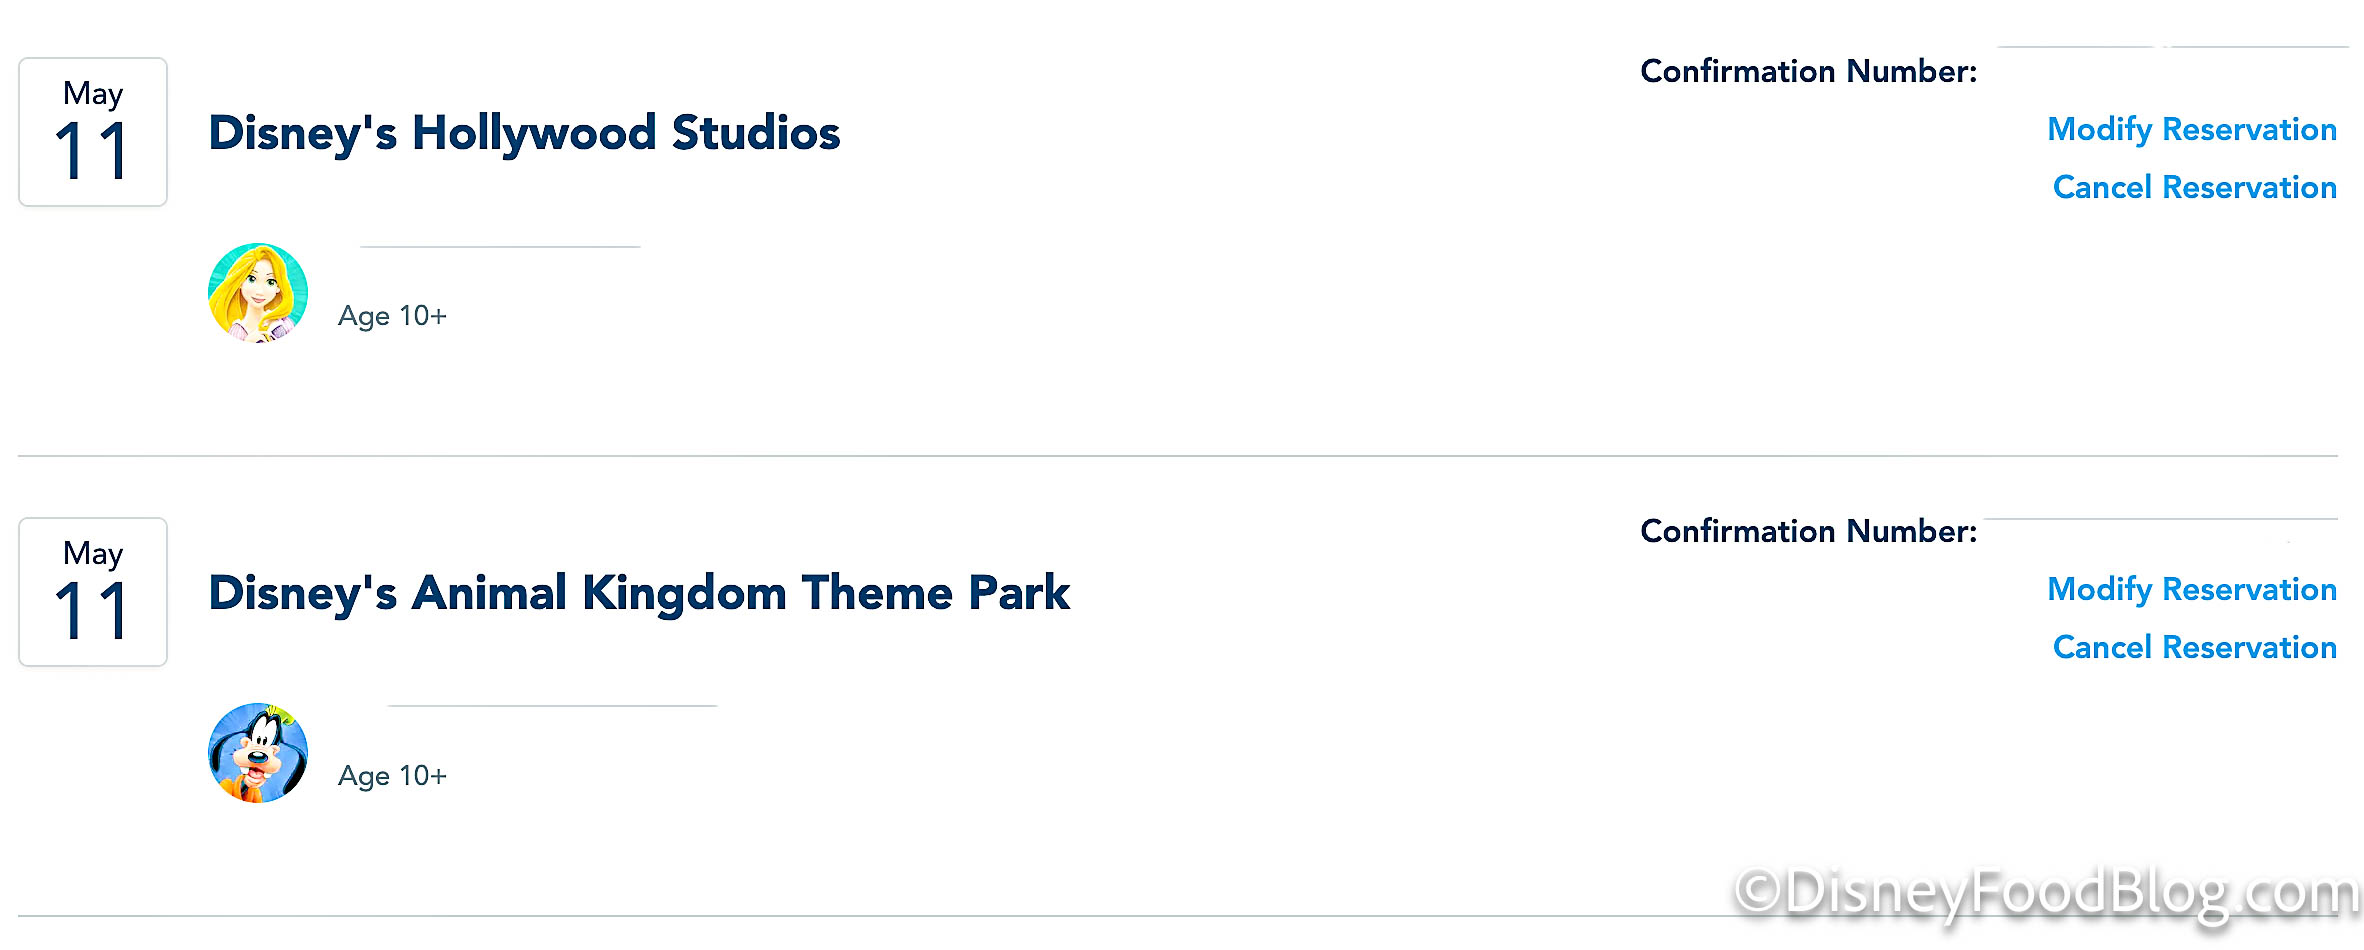Click Age 10+ under Hollywood Studios
The width and height of the screenshot is (2364, 950).
coord(392,316)
